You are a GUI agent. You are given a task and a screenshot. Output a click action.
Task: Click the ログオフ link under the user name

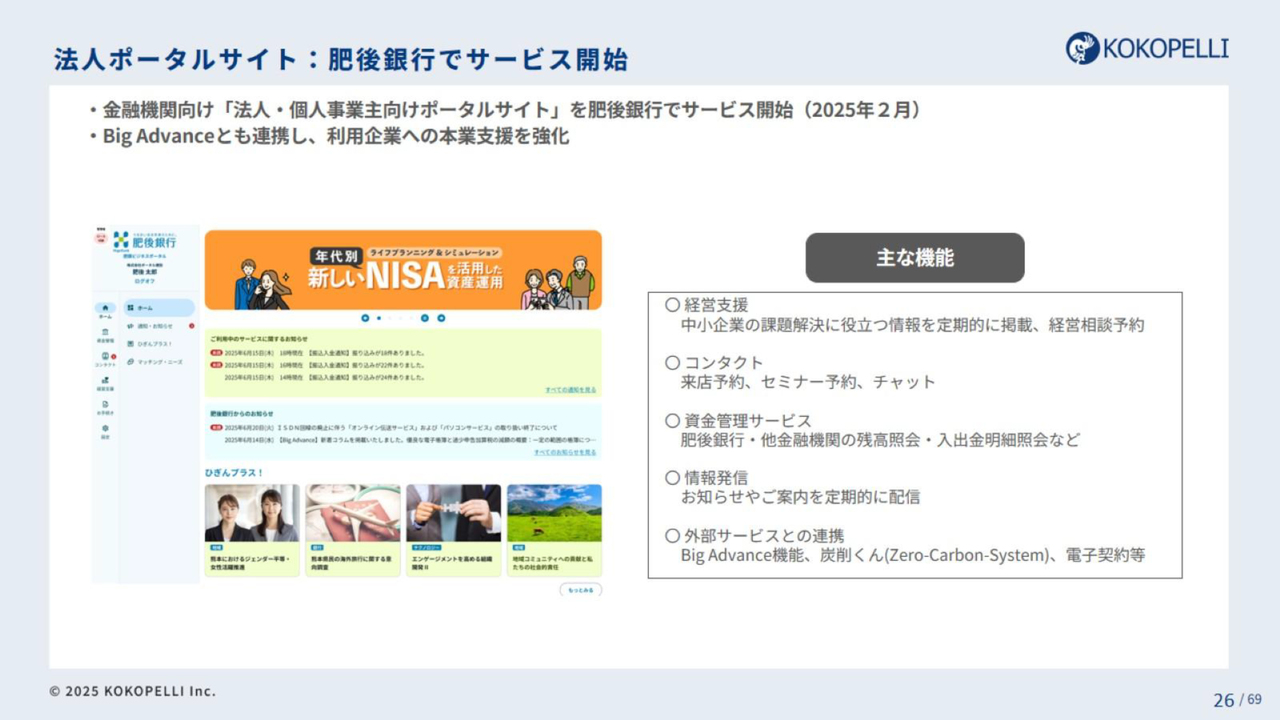click(x=146, y=282)
